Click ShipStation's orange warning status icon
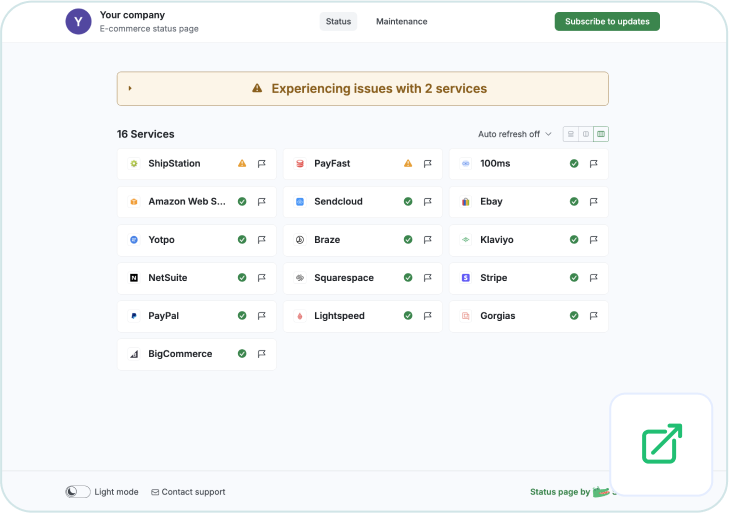This screenshot has height=513, width=729. (x=242, y=163)
